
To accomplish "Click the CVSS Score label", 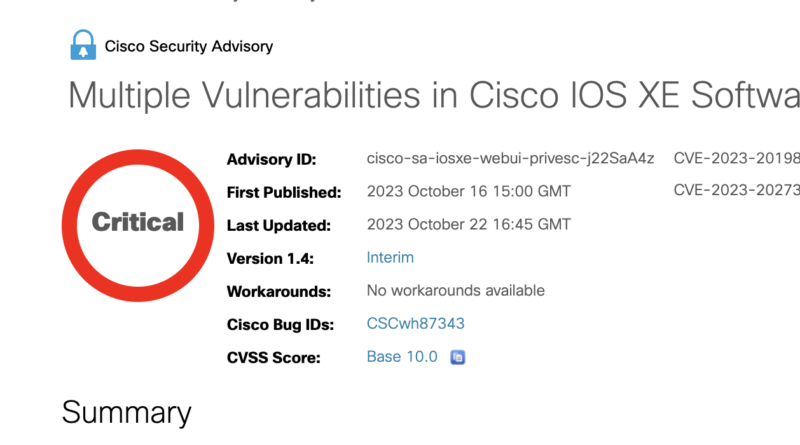I will (x=273, y=358).
